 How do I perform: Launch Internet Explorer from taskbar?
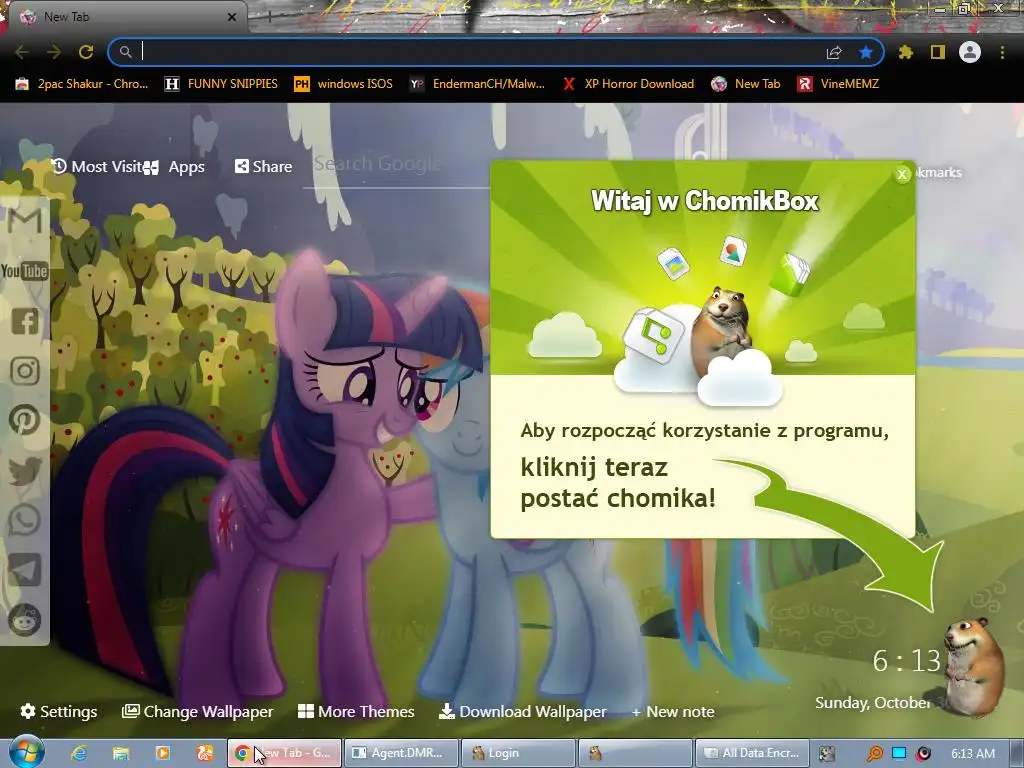[x=79, y=753]
